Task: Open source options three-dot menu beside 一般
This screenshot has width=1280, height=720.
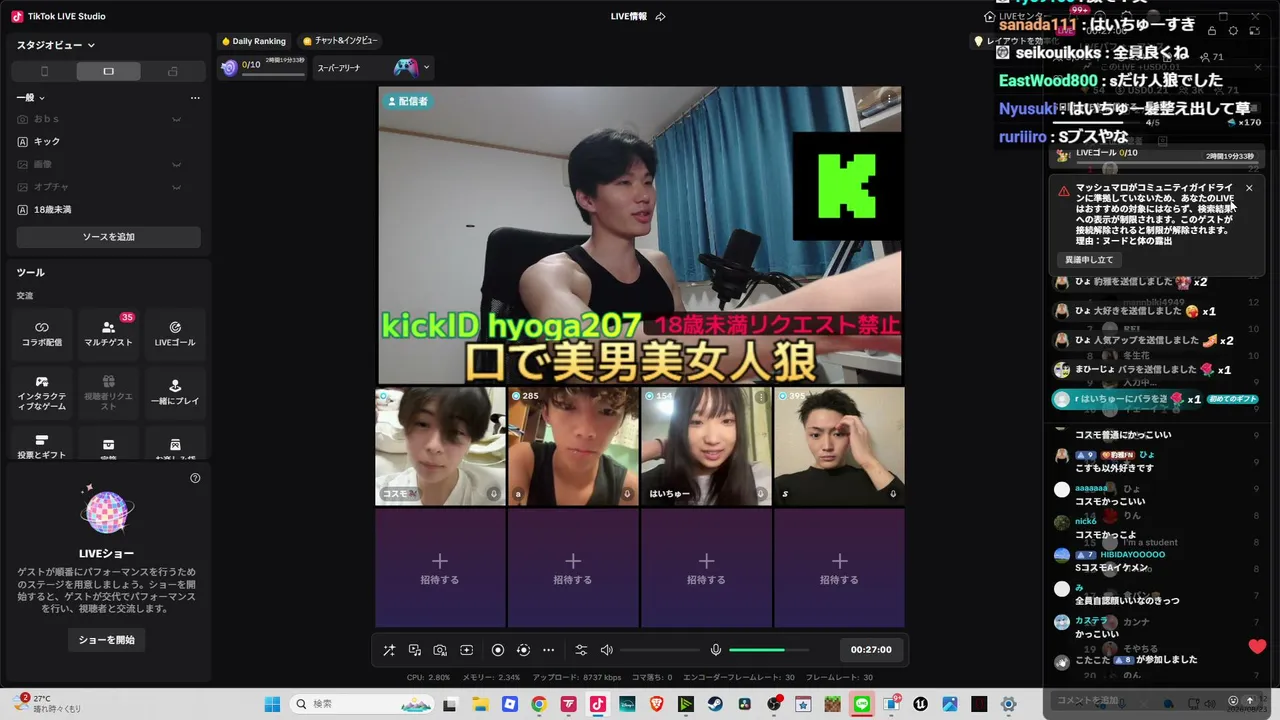Action: [x=195, y=98]
